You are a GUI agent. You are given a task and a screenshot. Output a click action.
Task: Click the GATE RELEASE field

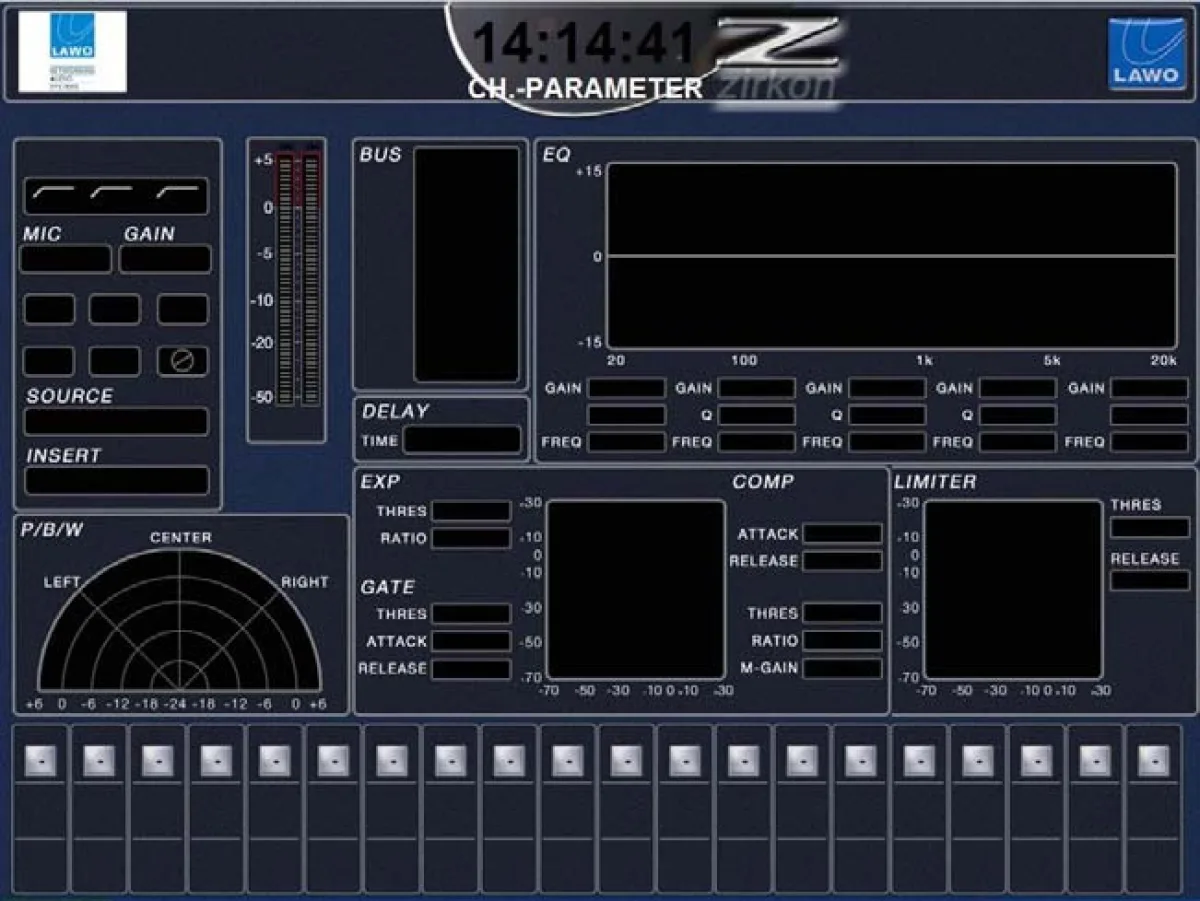point(471,668)
